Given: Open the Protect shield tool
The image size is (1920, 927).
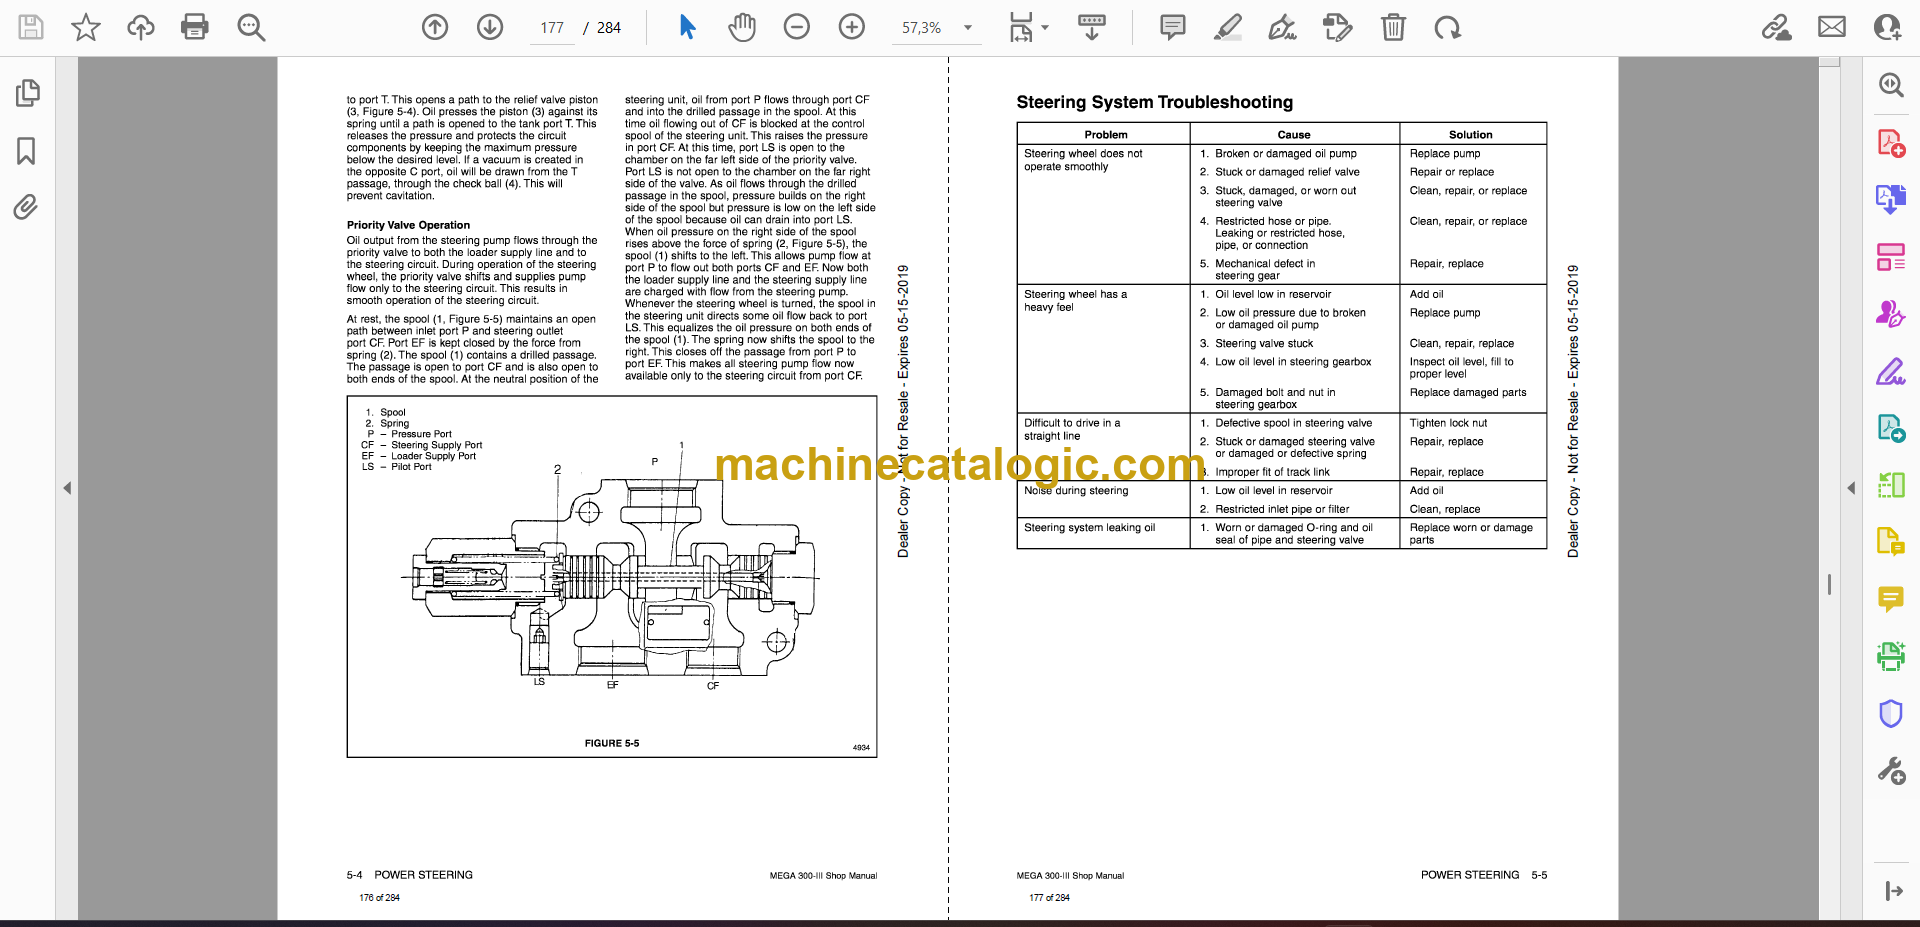Looking at the screenshot, I should [x=1891, y=713].
